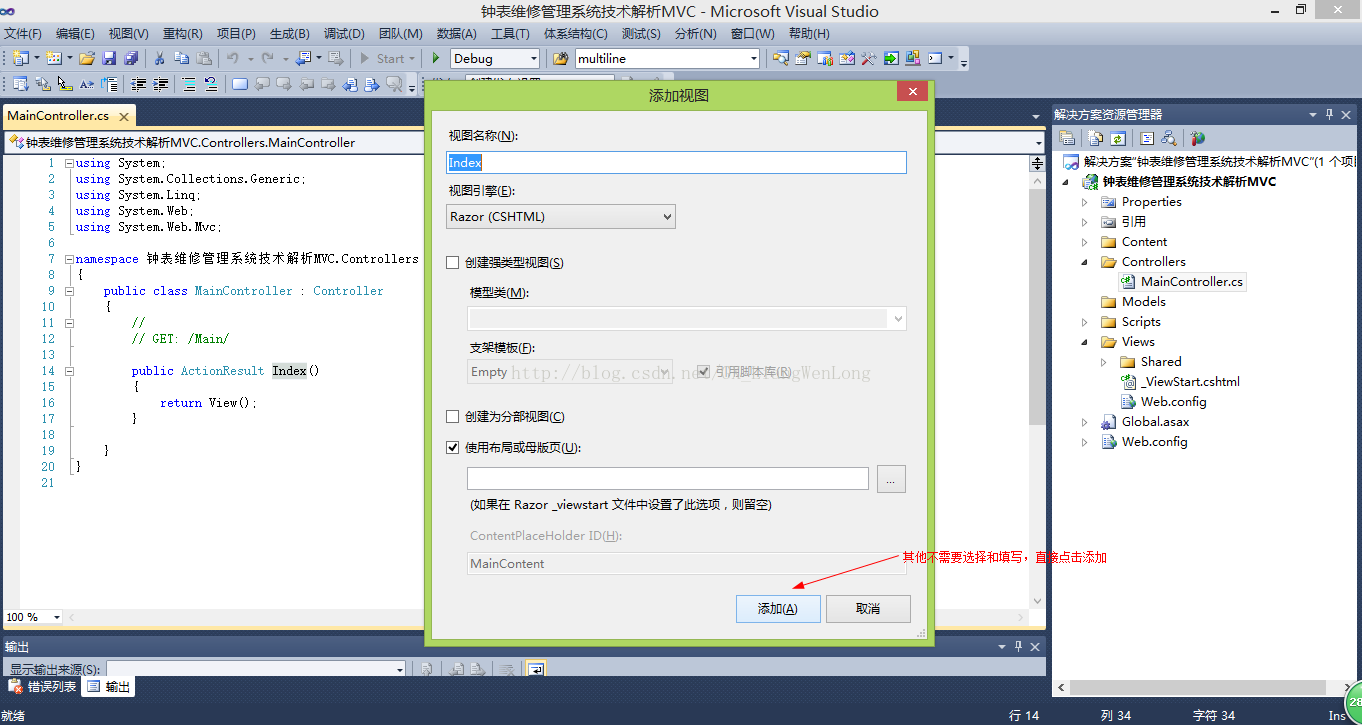1362x725 pixels.
Task: Open the multiline find combo box
Action: point(667,58)
